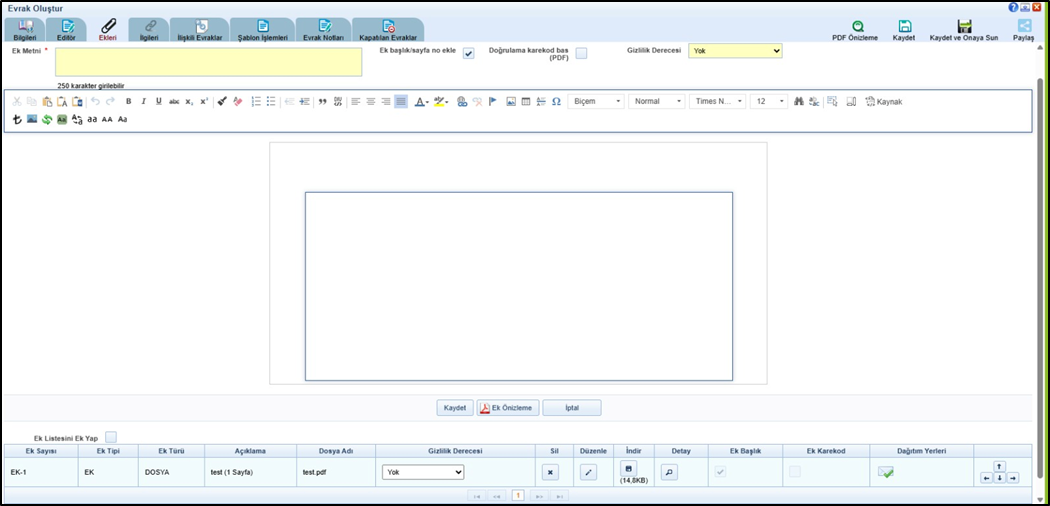Screen dimensions: 1050x506
Task: Click the Kaydet button below the editor
Action: pos(455,408)
